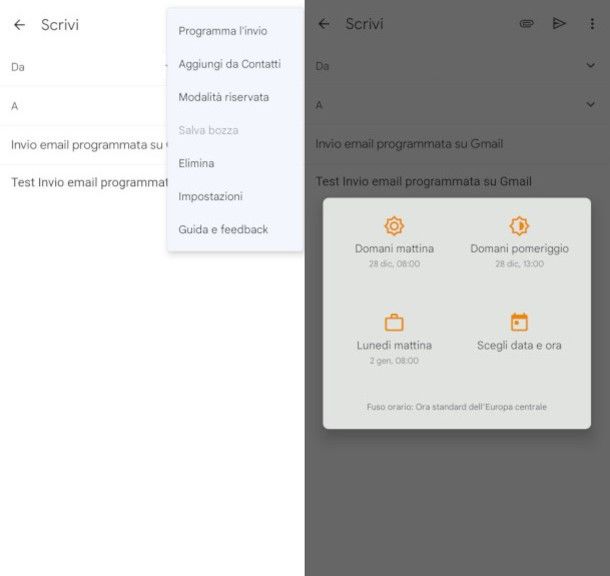Screen dimensions: 610x576
Task: Click the Da field in left screen
Action: coord(83,67)
